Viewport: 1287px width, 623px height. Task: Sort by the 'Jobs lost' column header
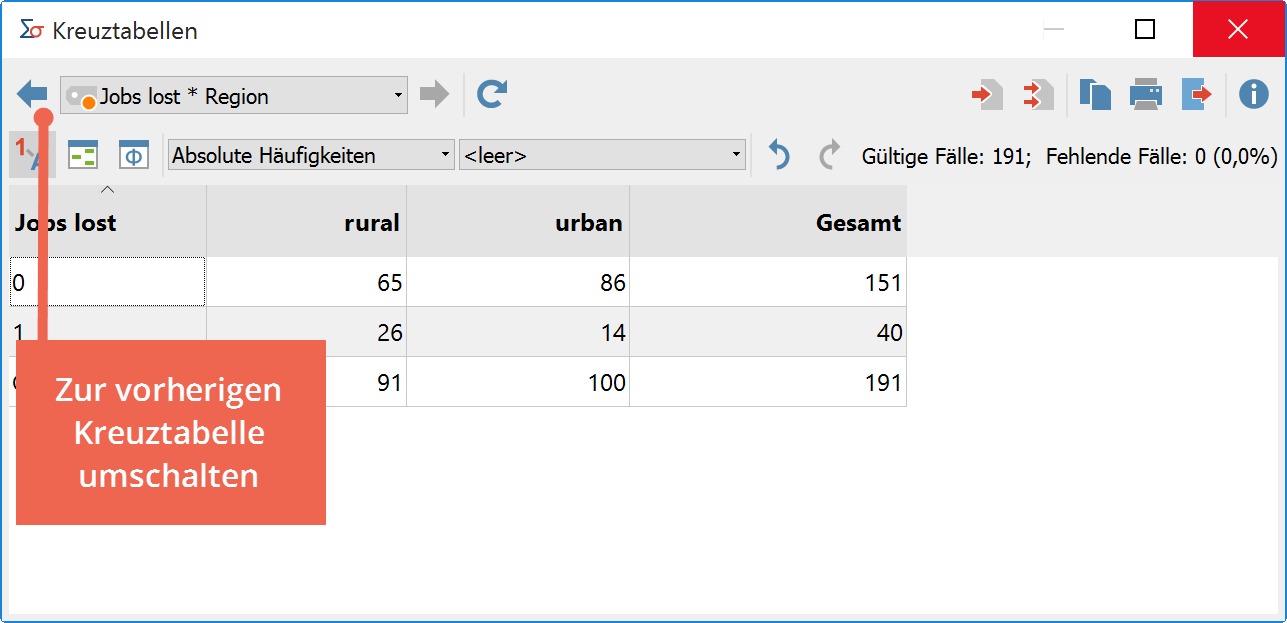(x=108, y=222)
